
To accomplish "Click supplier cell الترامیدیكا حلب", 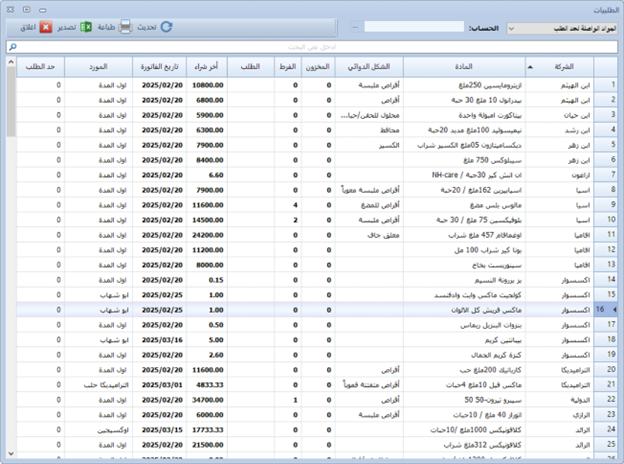I will pyautogui.click(x=99, y=385).
